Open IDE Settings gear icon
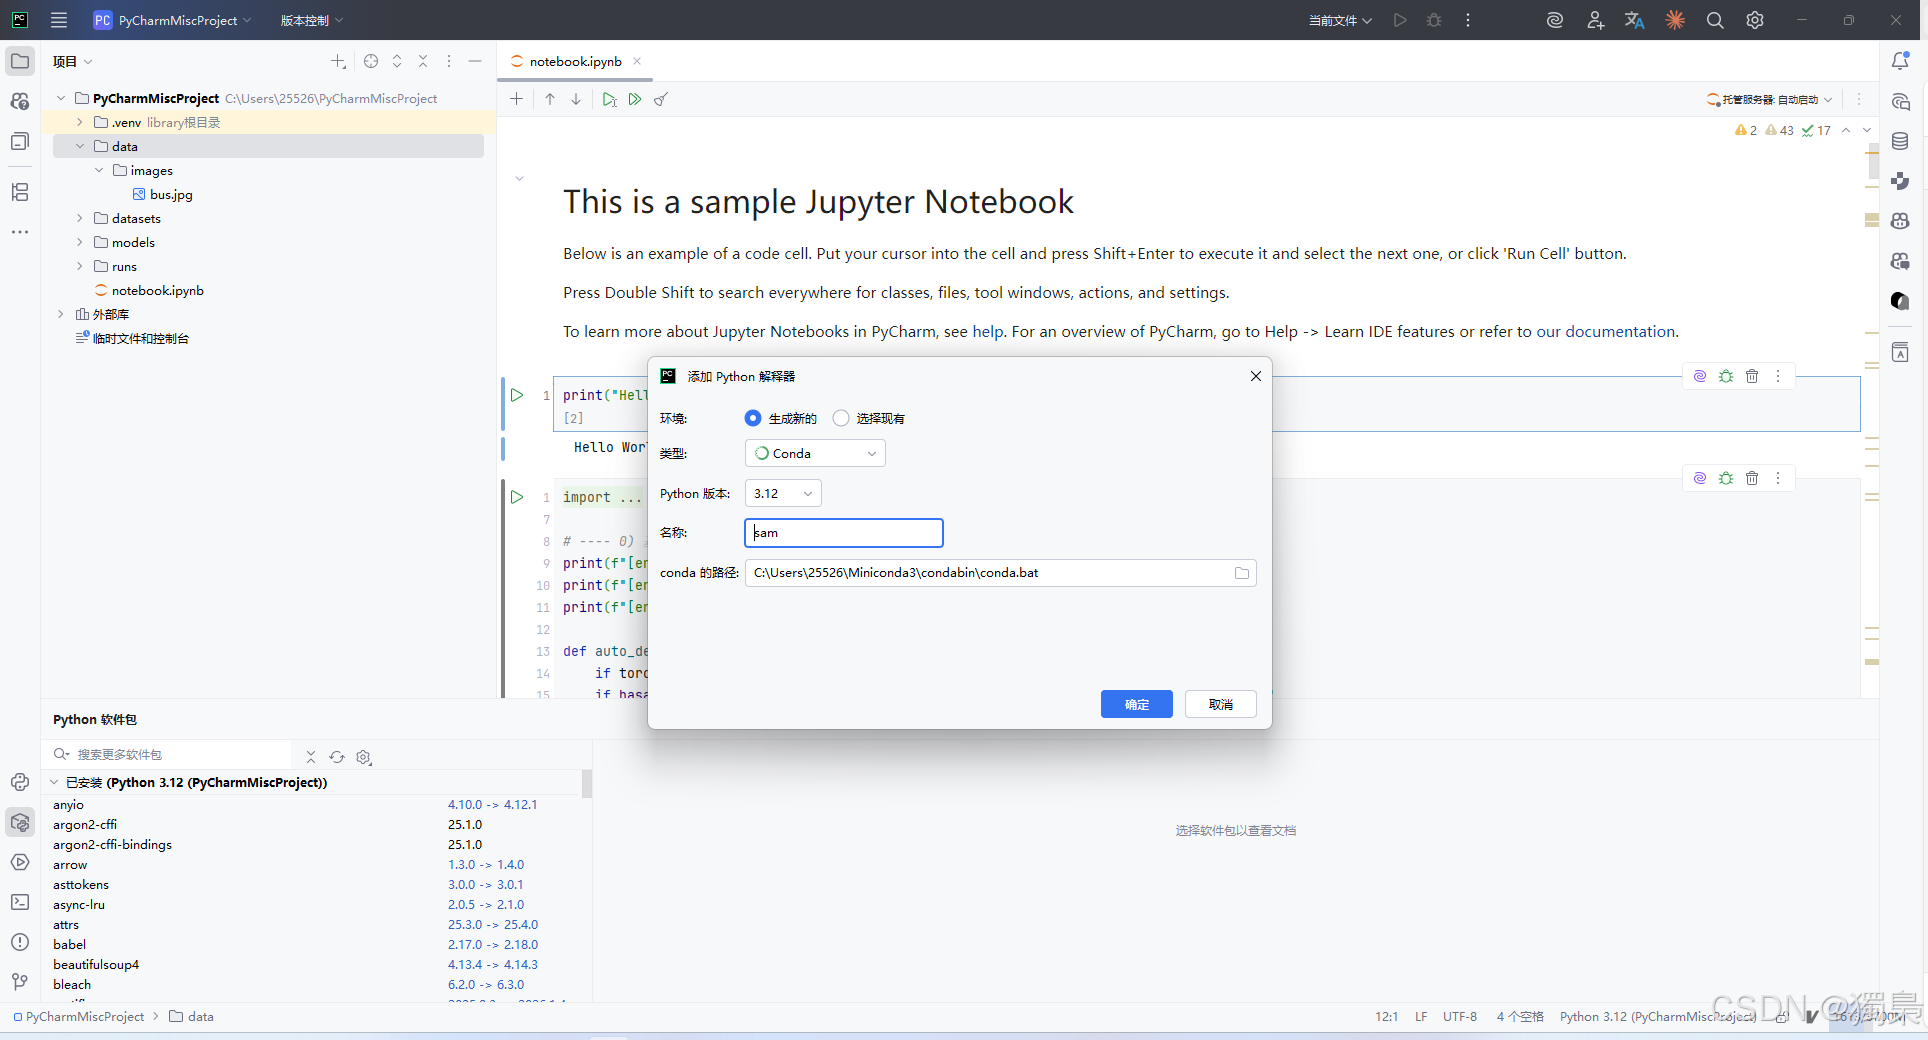 (1755, 20)
